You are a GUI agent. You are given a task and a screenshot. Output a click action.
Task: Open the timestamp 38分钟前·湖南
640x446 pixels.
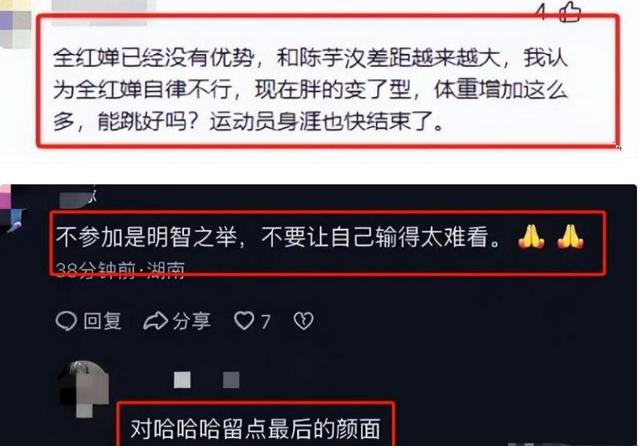pyautogui.click(x=120, y=270)
